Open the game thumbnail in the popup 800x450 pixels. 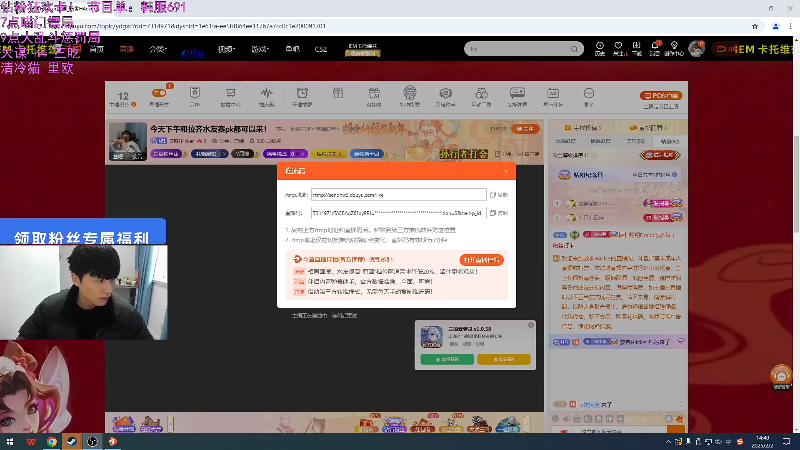click(x=432, y=337)
